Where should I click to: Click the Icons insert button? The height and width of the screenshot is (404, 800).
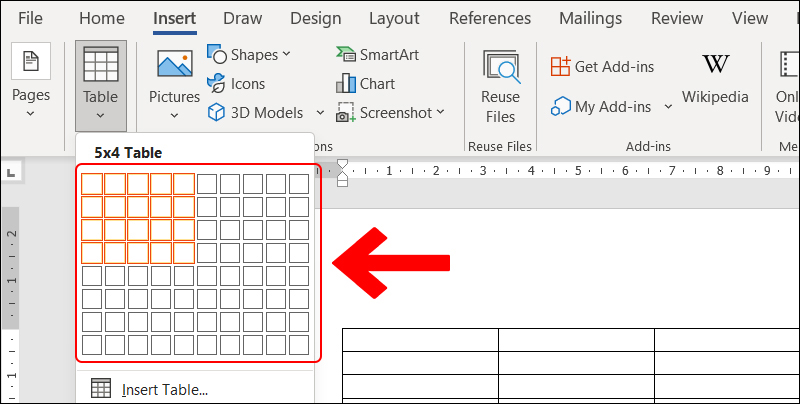(236, 84)
